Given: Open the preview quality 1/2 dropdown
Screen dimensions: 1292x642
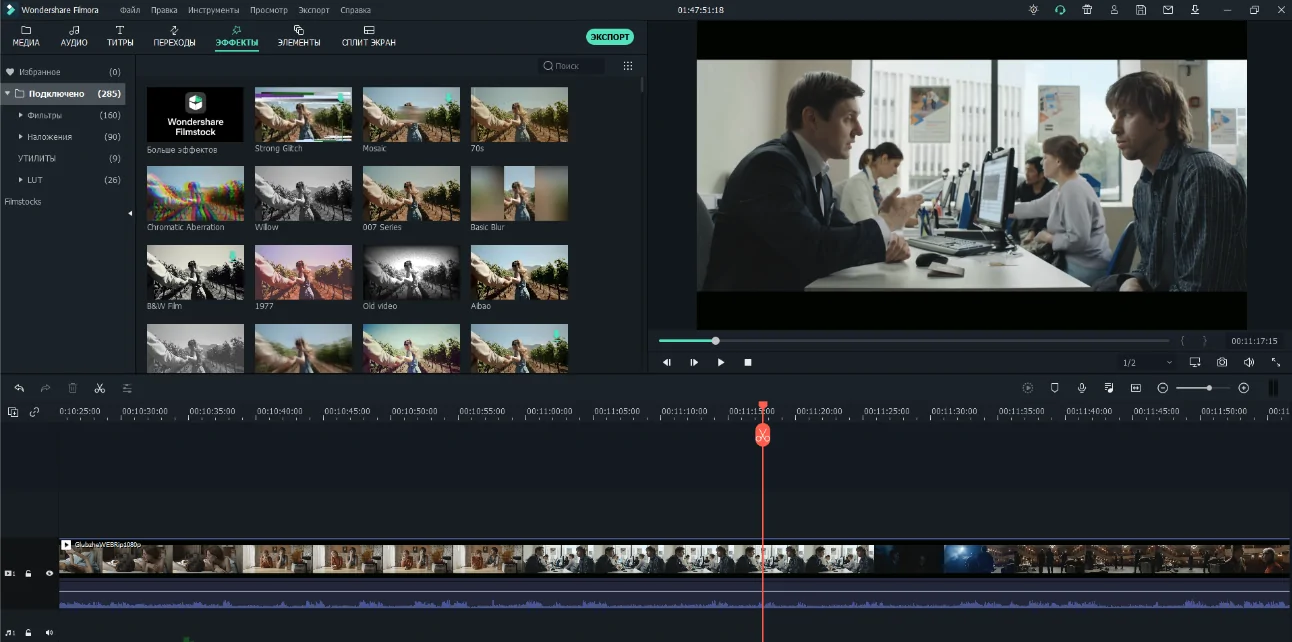Looking at the screenshot, I should point(1147,362).
